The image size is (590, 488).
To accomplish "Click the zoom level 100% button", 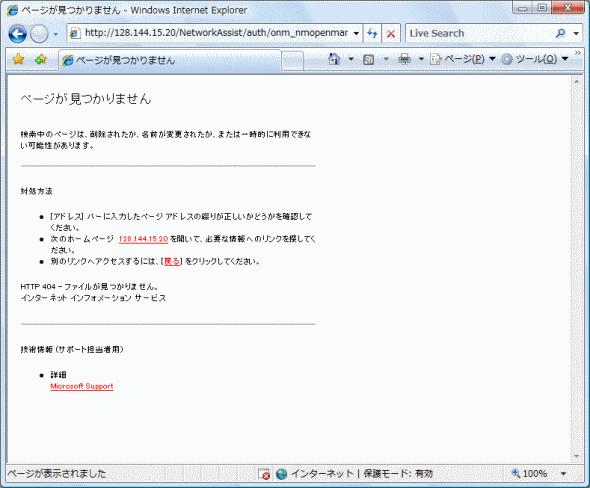I will [x=529, y=474].
